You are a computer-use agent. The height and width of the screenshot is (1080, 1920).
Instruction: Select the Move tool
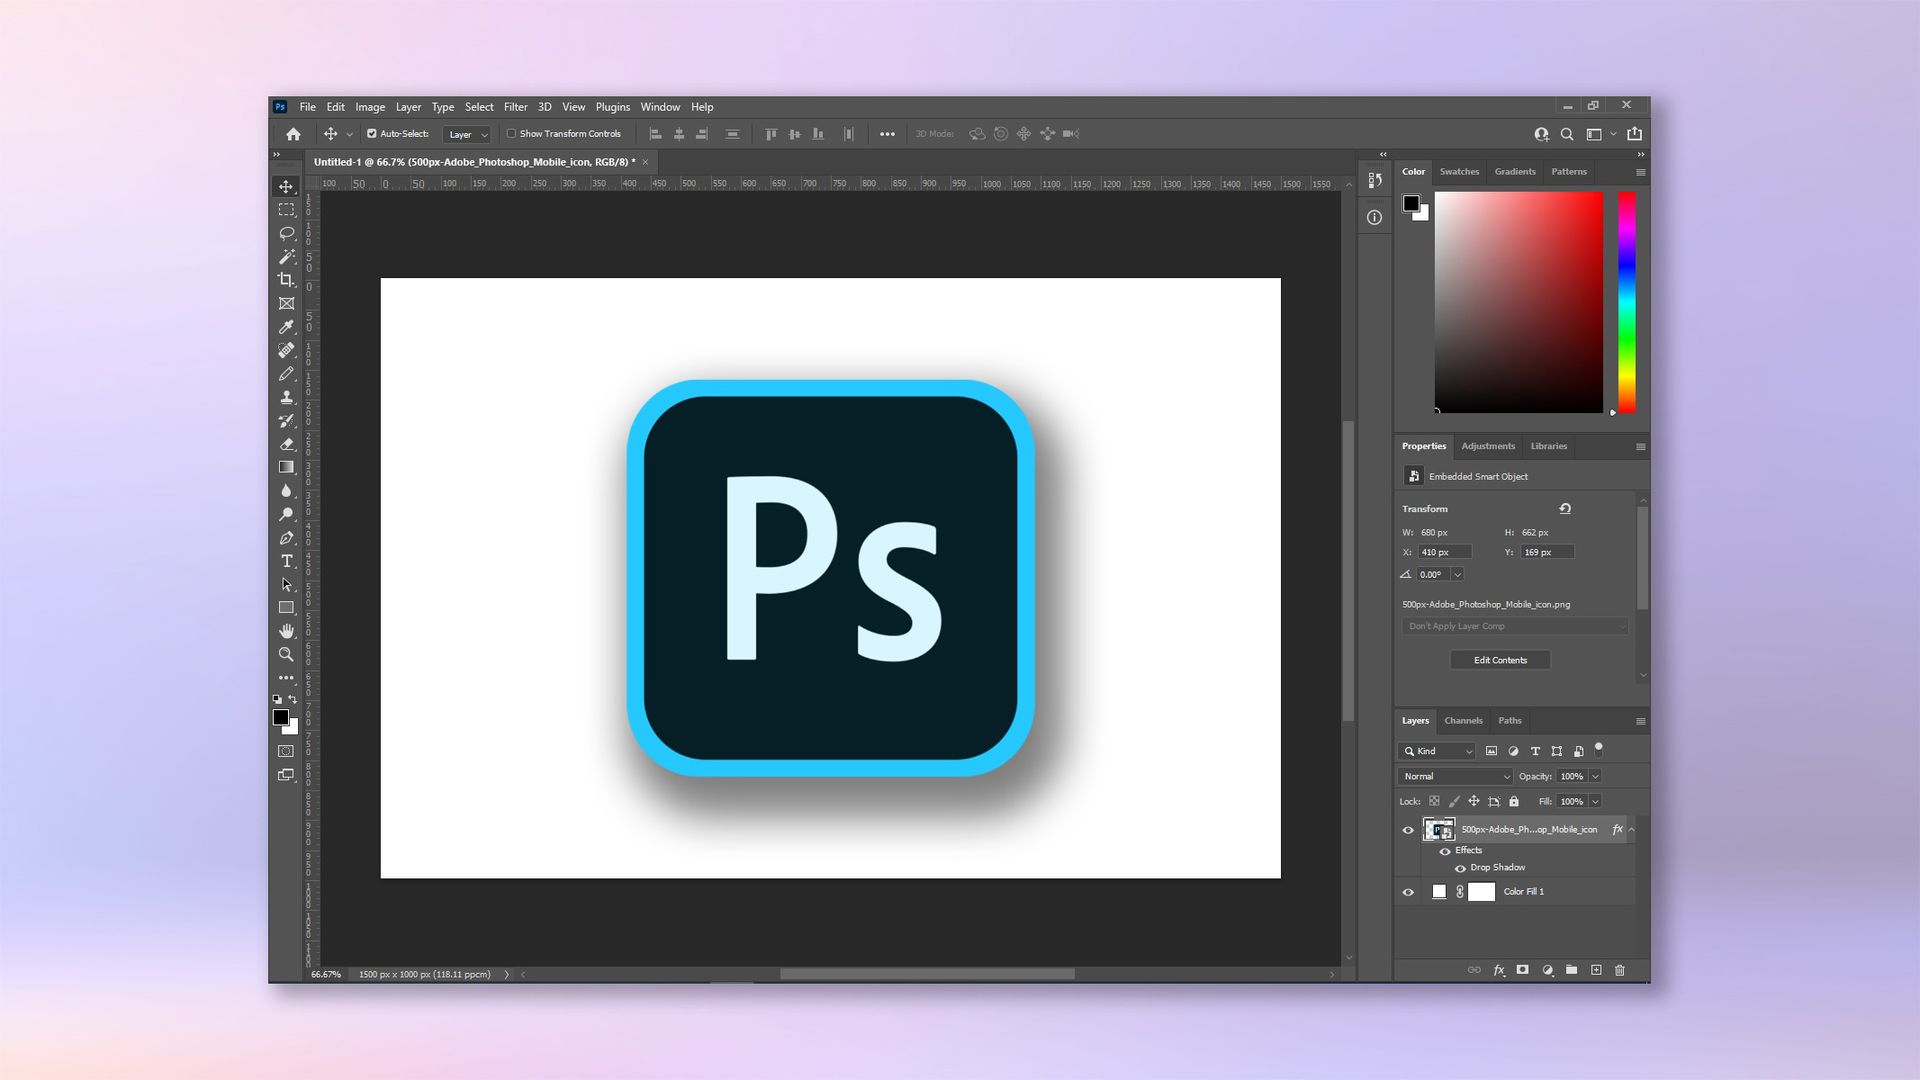coord(287,186)
